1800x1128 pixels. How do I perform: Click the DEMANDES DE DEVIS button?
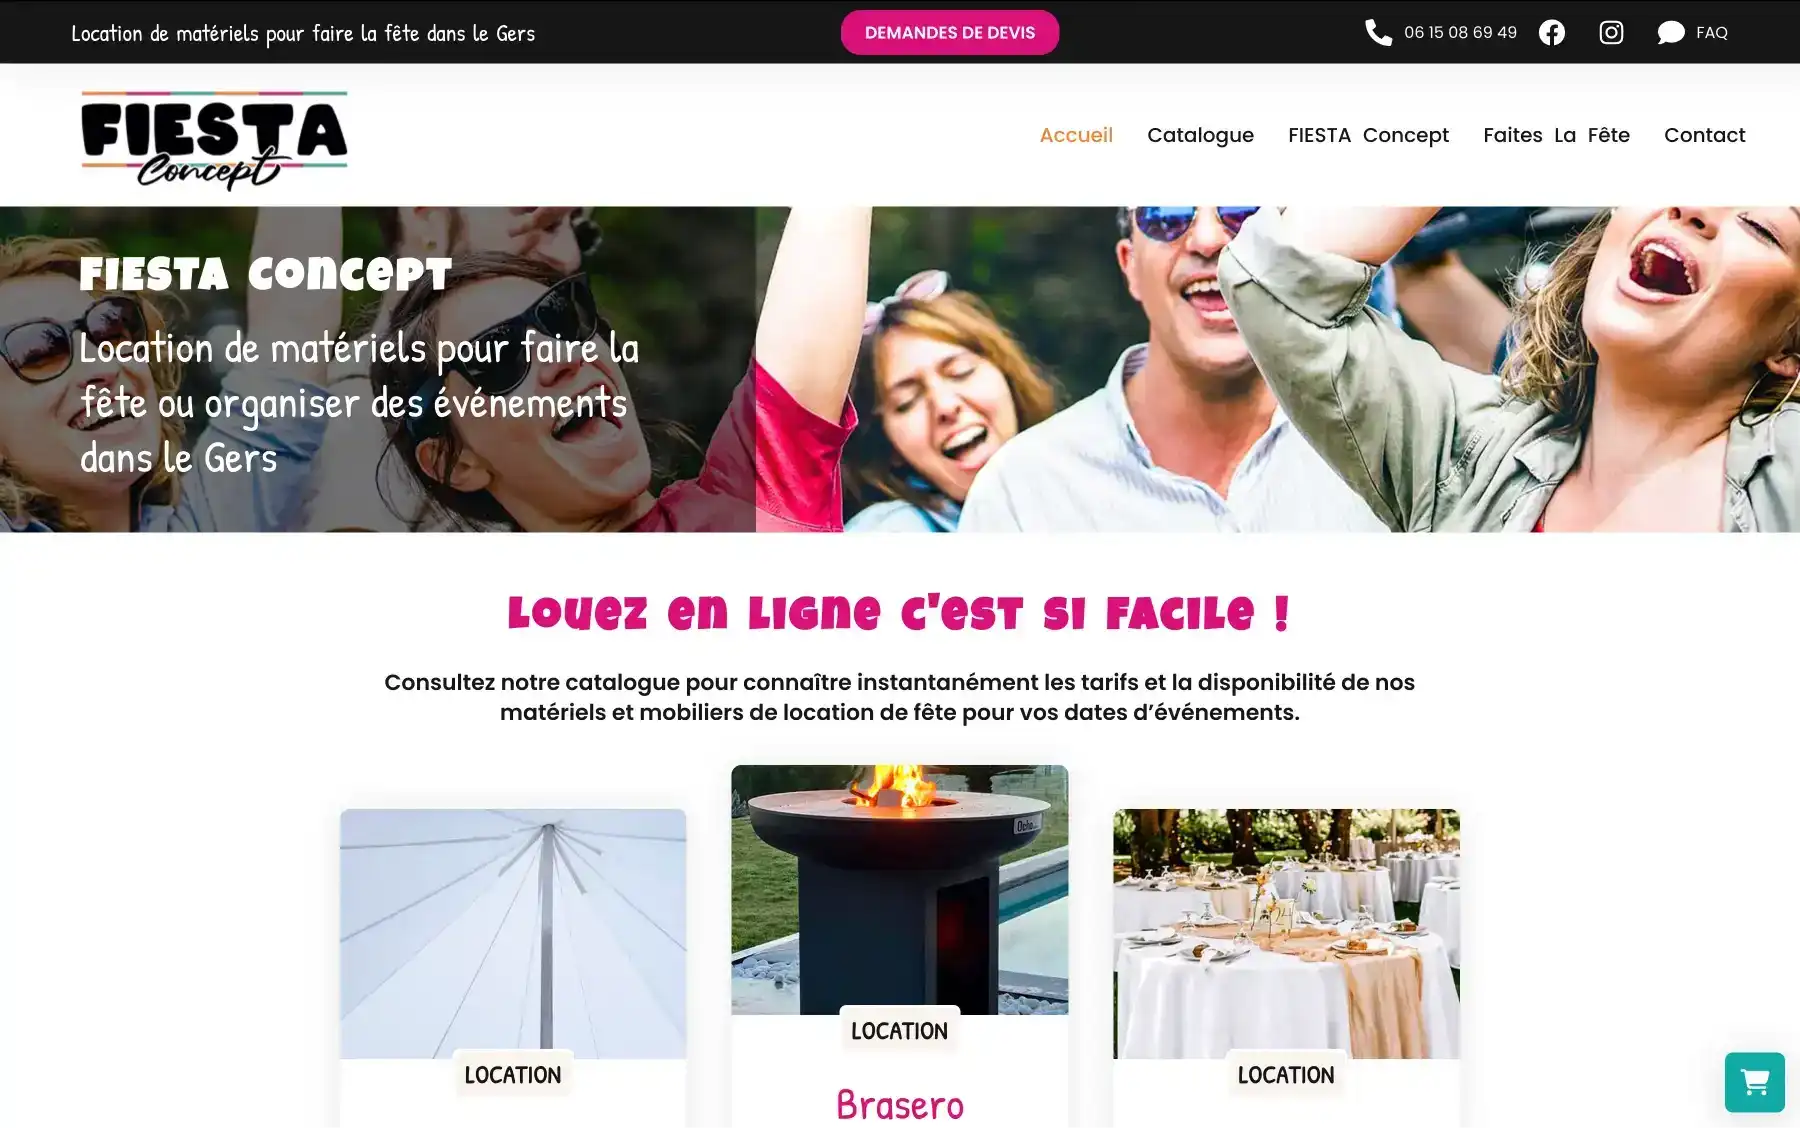(950, 33)
